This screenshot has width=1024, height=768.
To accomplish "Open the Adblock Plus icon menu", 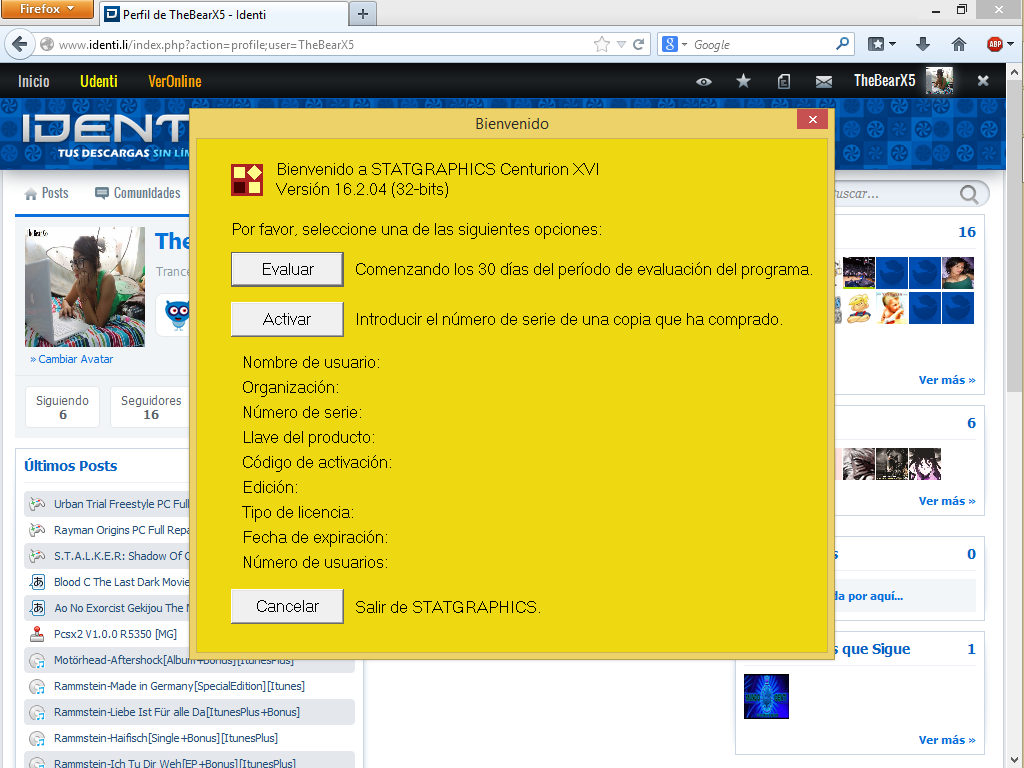I will [x=1000, y=44].
